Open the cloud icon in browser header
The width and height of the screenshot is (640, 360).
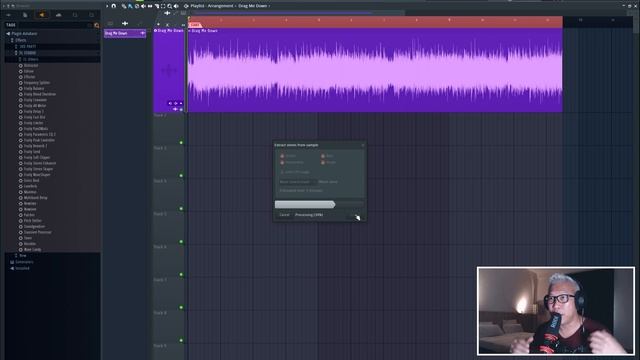click(58, 15)
